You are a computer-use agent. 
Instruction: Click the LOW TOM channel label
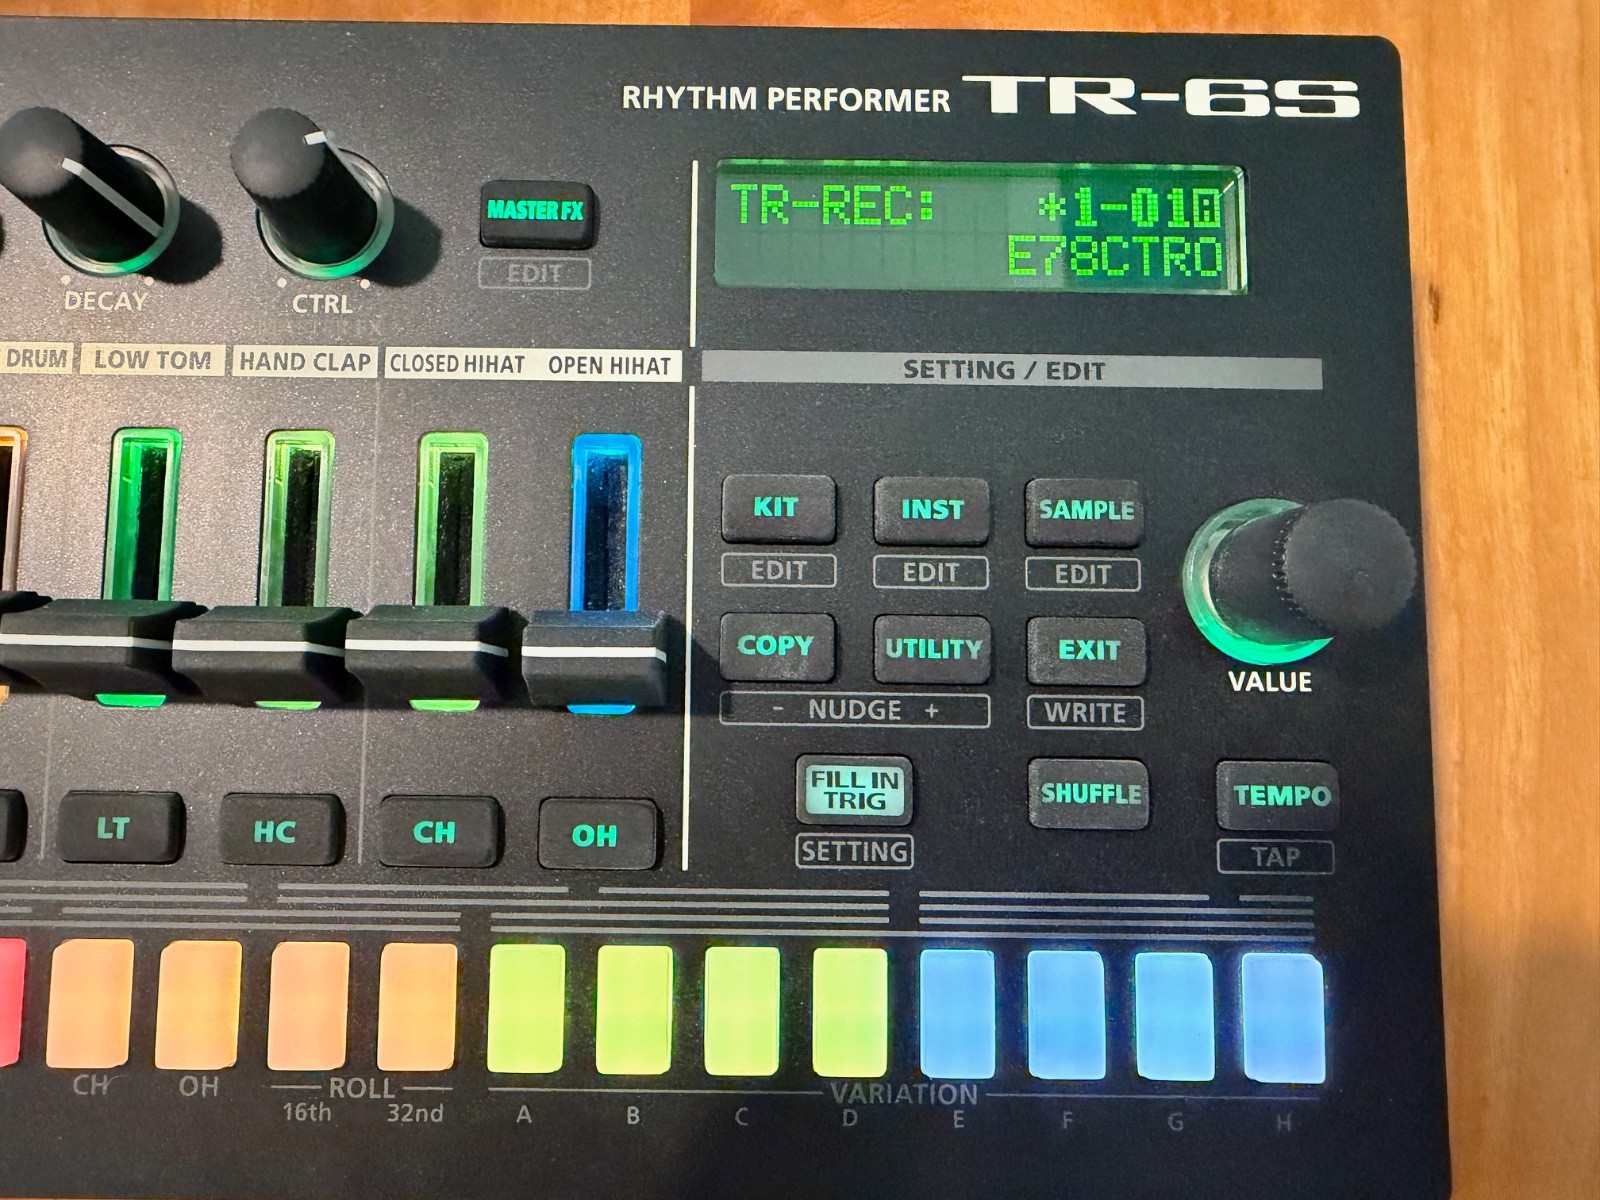coord(152,360)
